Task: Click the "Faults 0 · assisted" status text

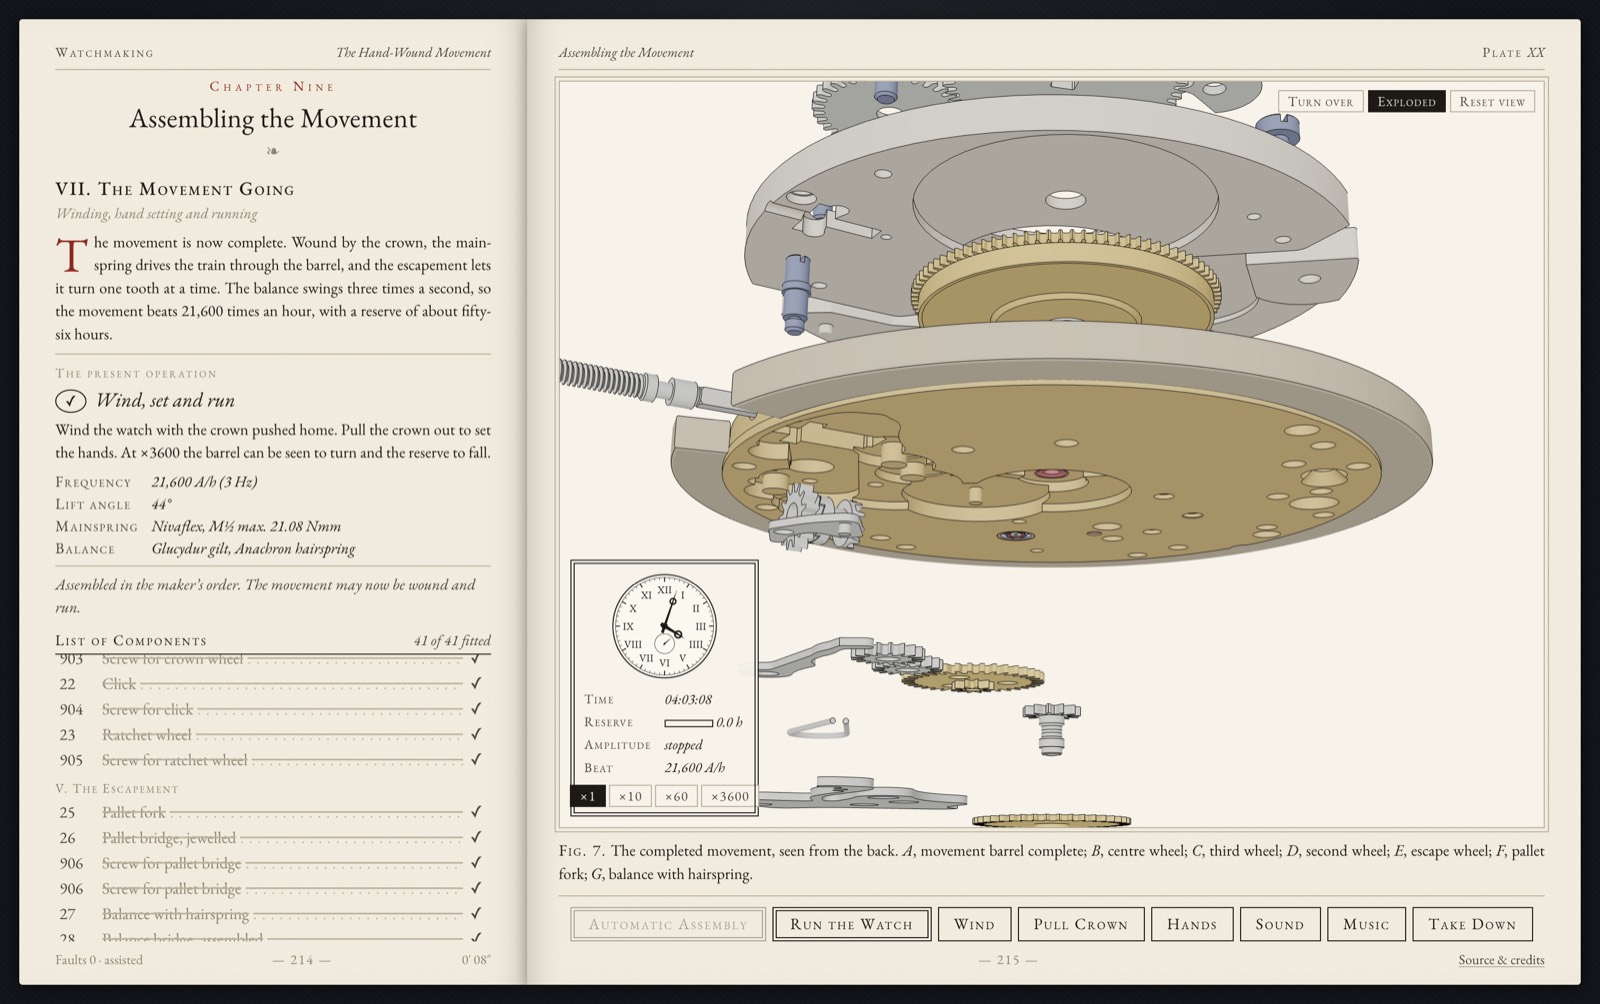Action: tap(99, 960)
